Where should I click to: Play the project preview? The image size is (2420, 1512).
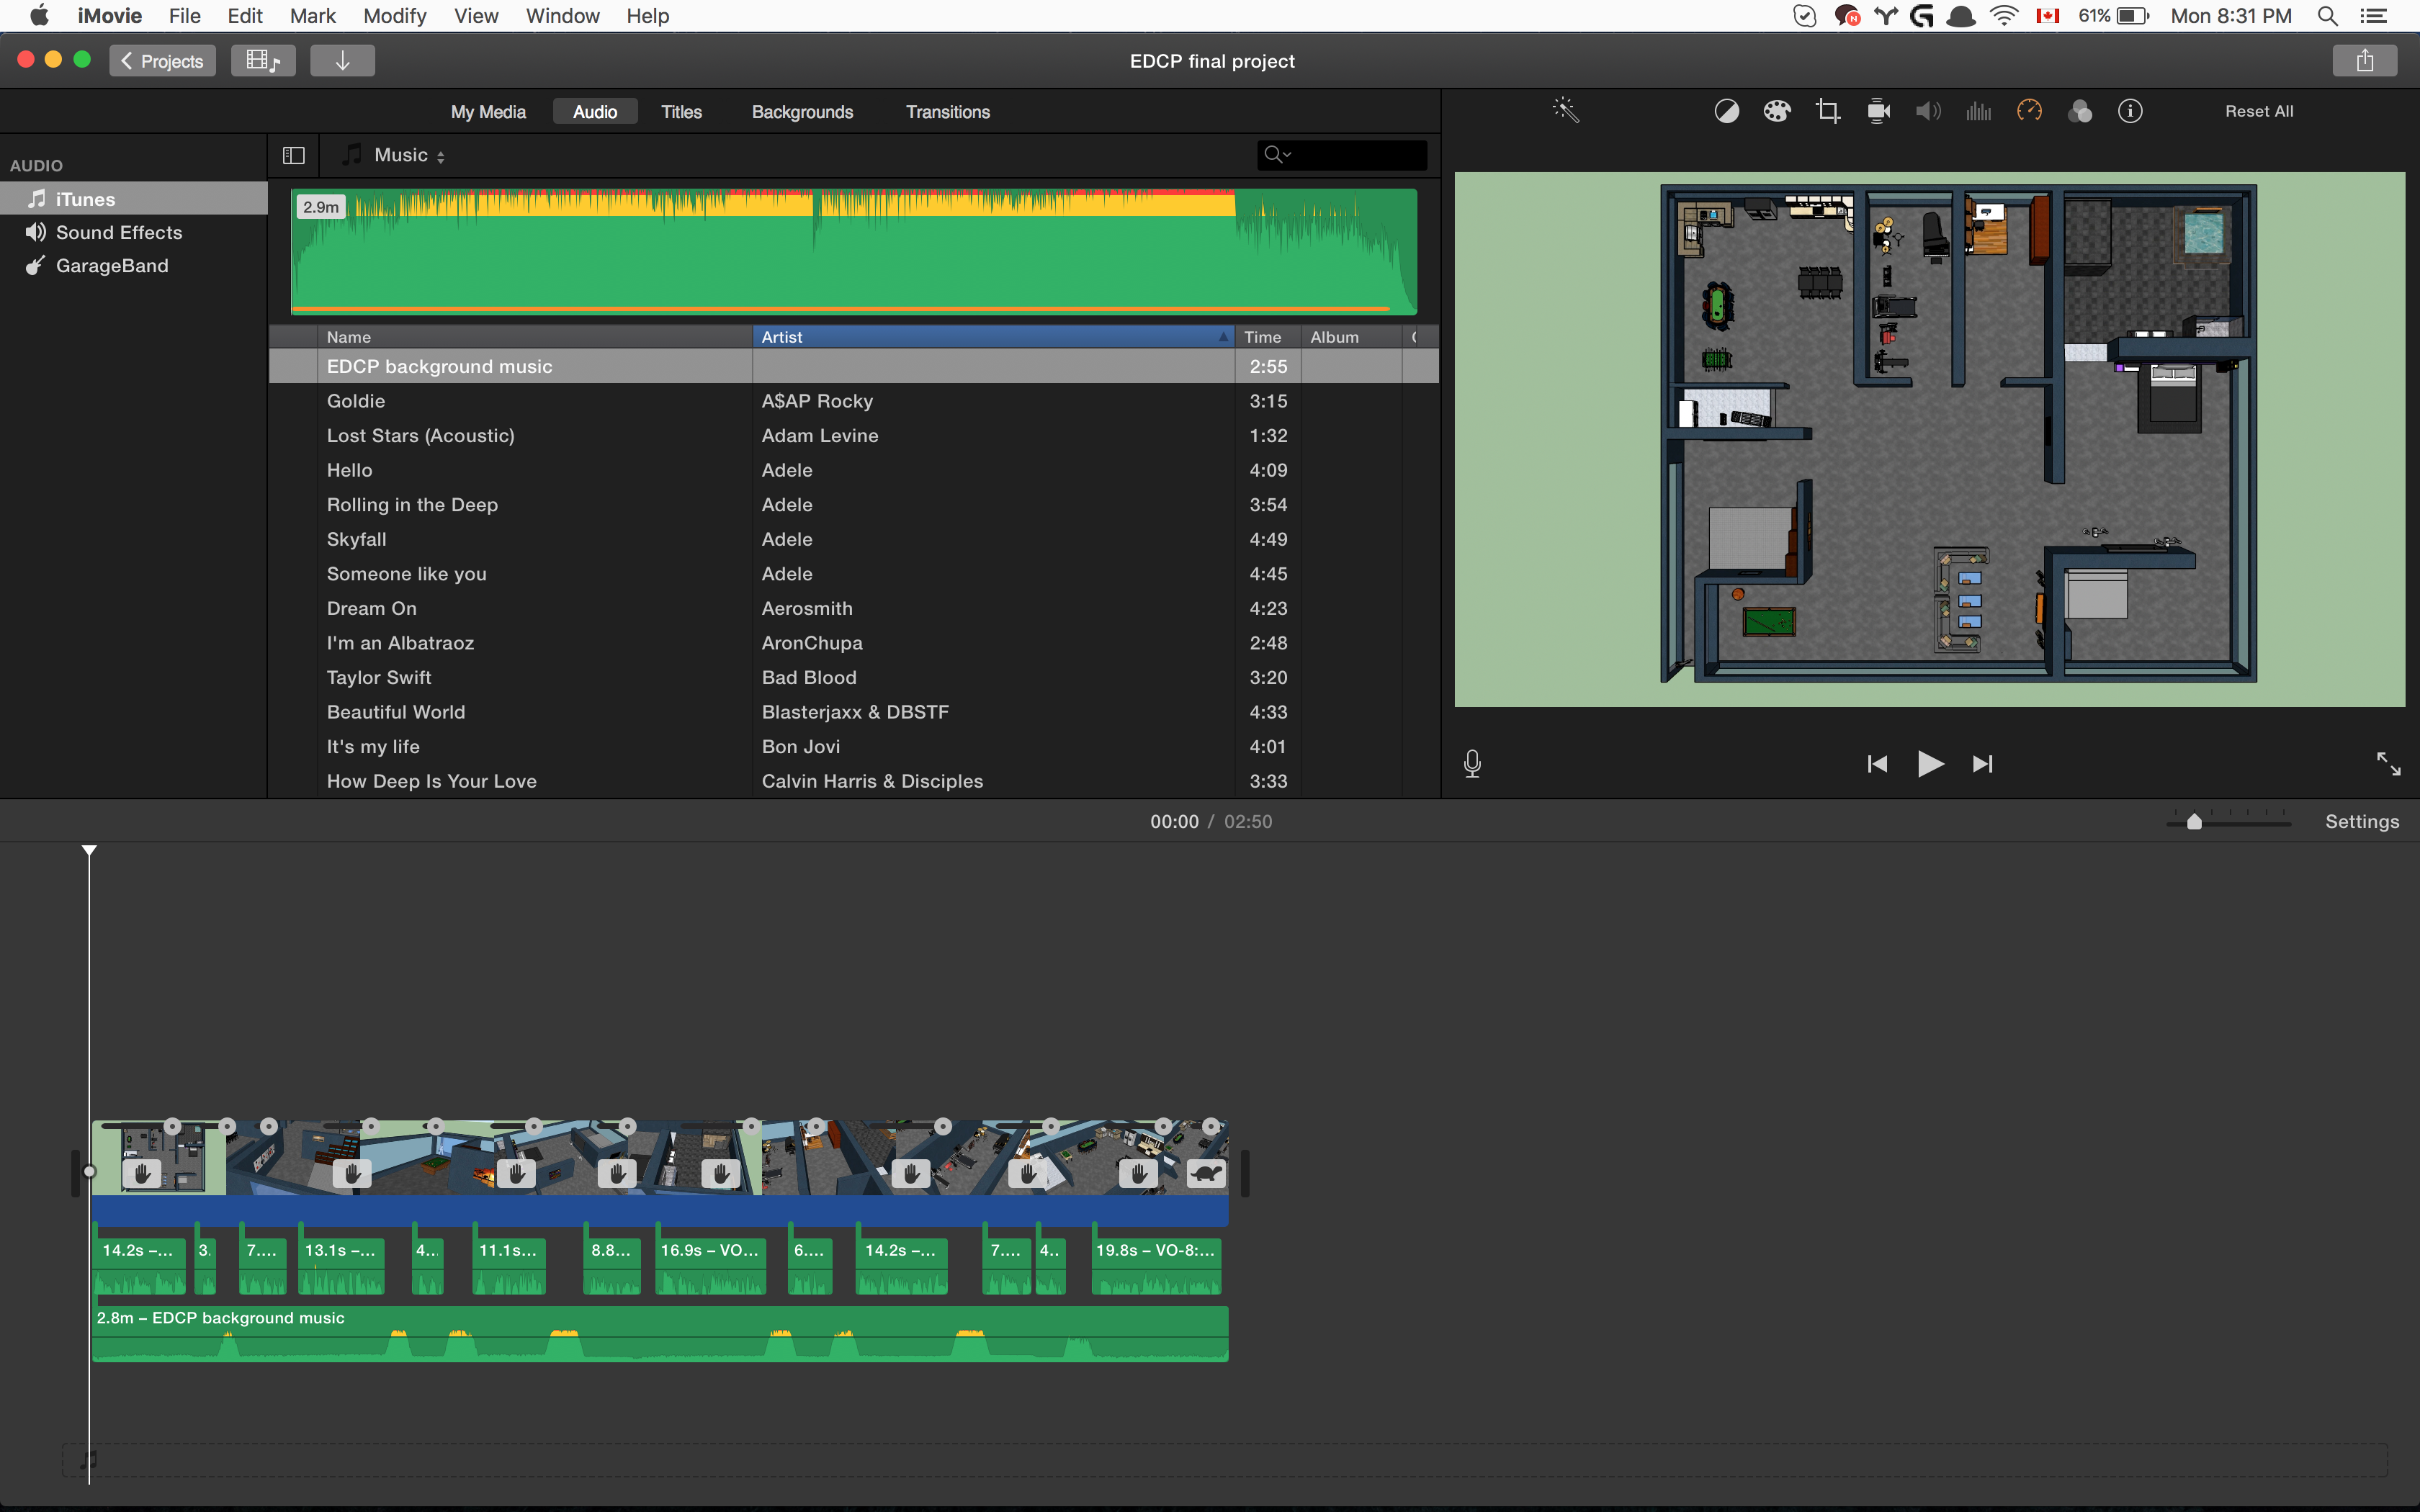(x=1930, y=764)
